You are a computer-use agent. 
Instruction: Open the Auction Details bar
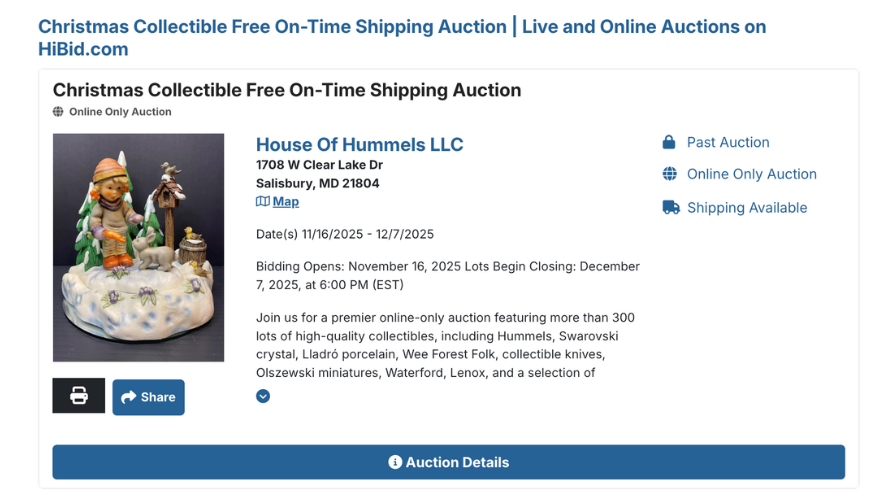448,462
